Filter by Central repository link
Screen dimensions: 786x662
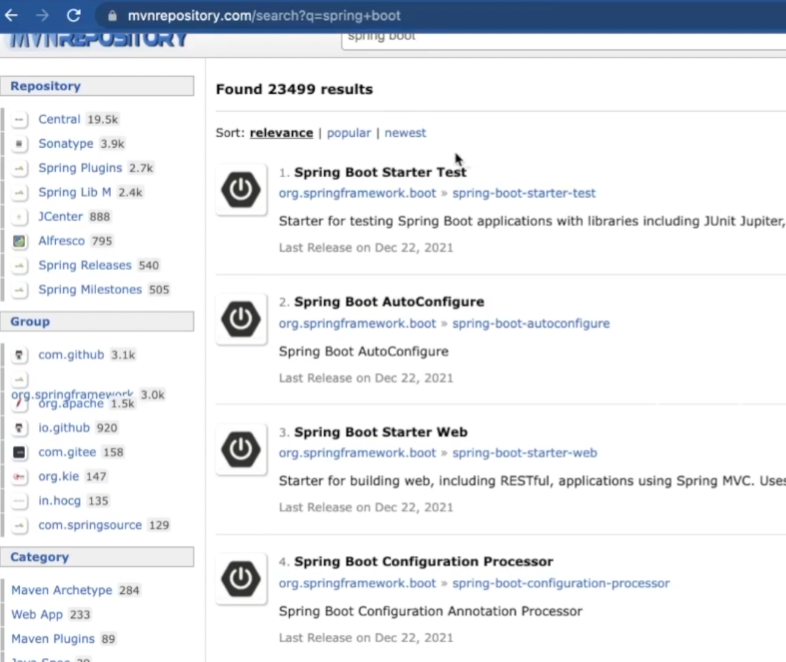(x=59, y=119)
